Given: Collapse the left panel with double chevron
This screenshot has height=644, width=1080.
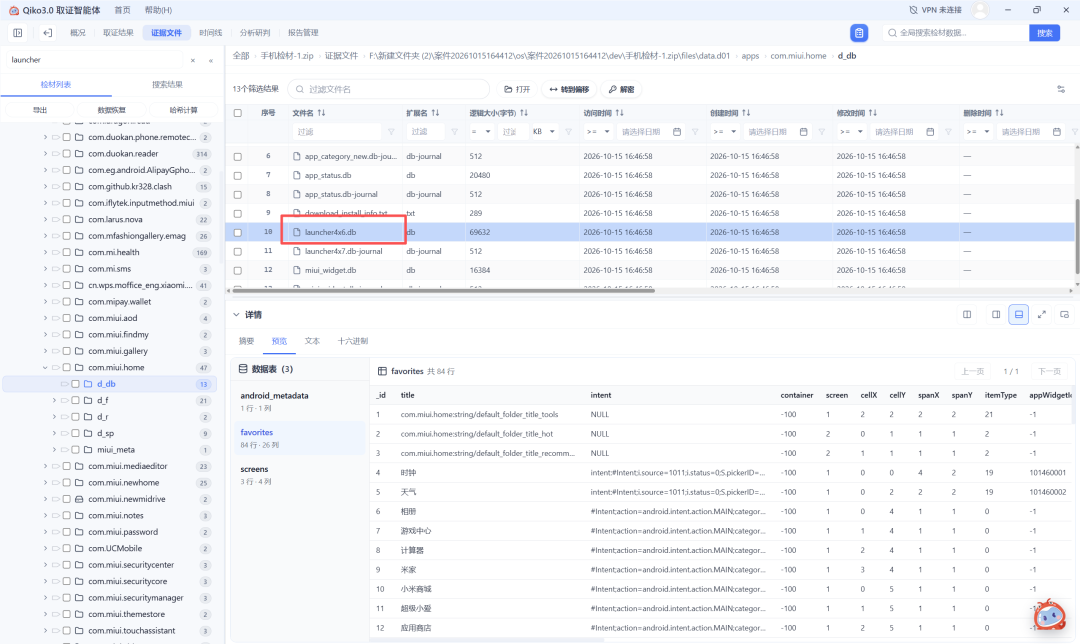Looking at the screenshot, I should point(211,61).
